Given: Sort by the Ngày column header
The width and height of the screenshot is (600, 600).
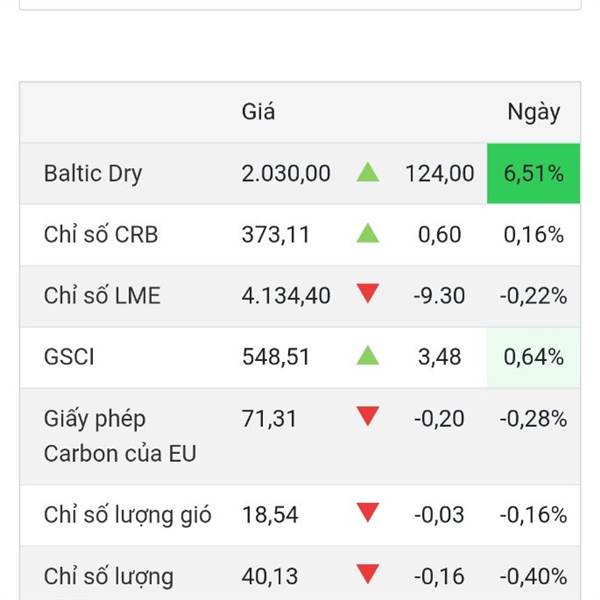Looking at the screenshot, I should [533, 112].
